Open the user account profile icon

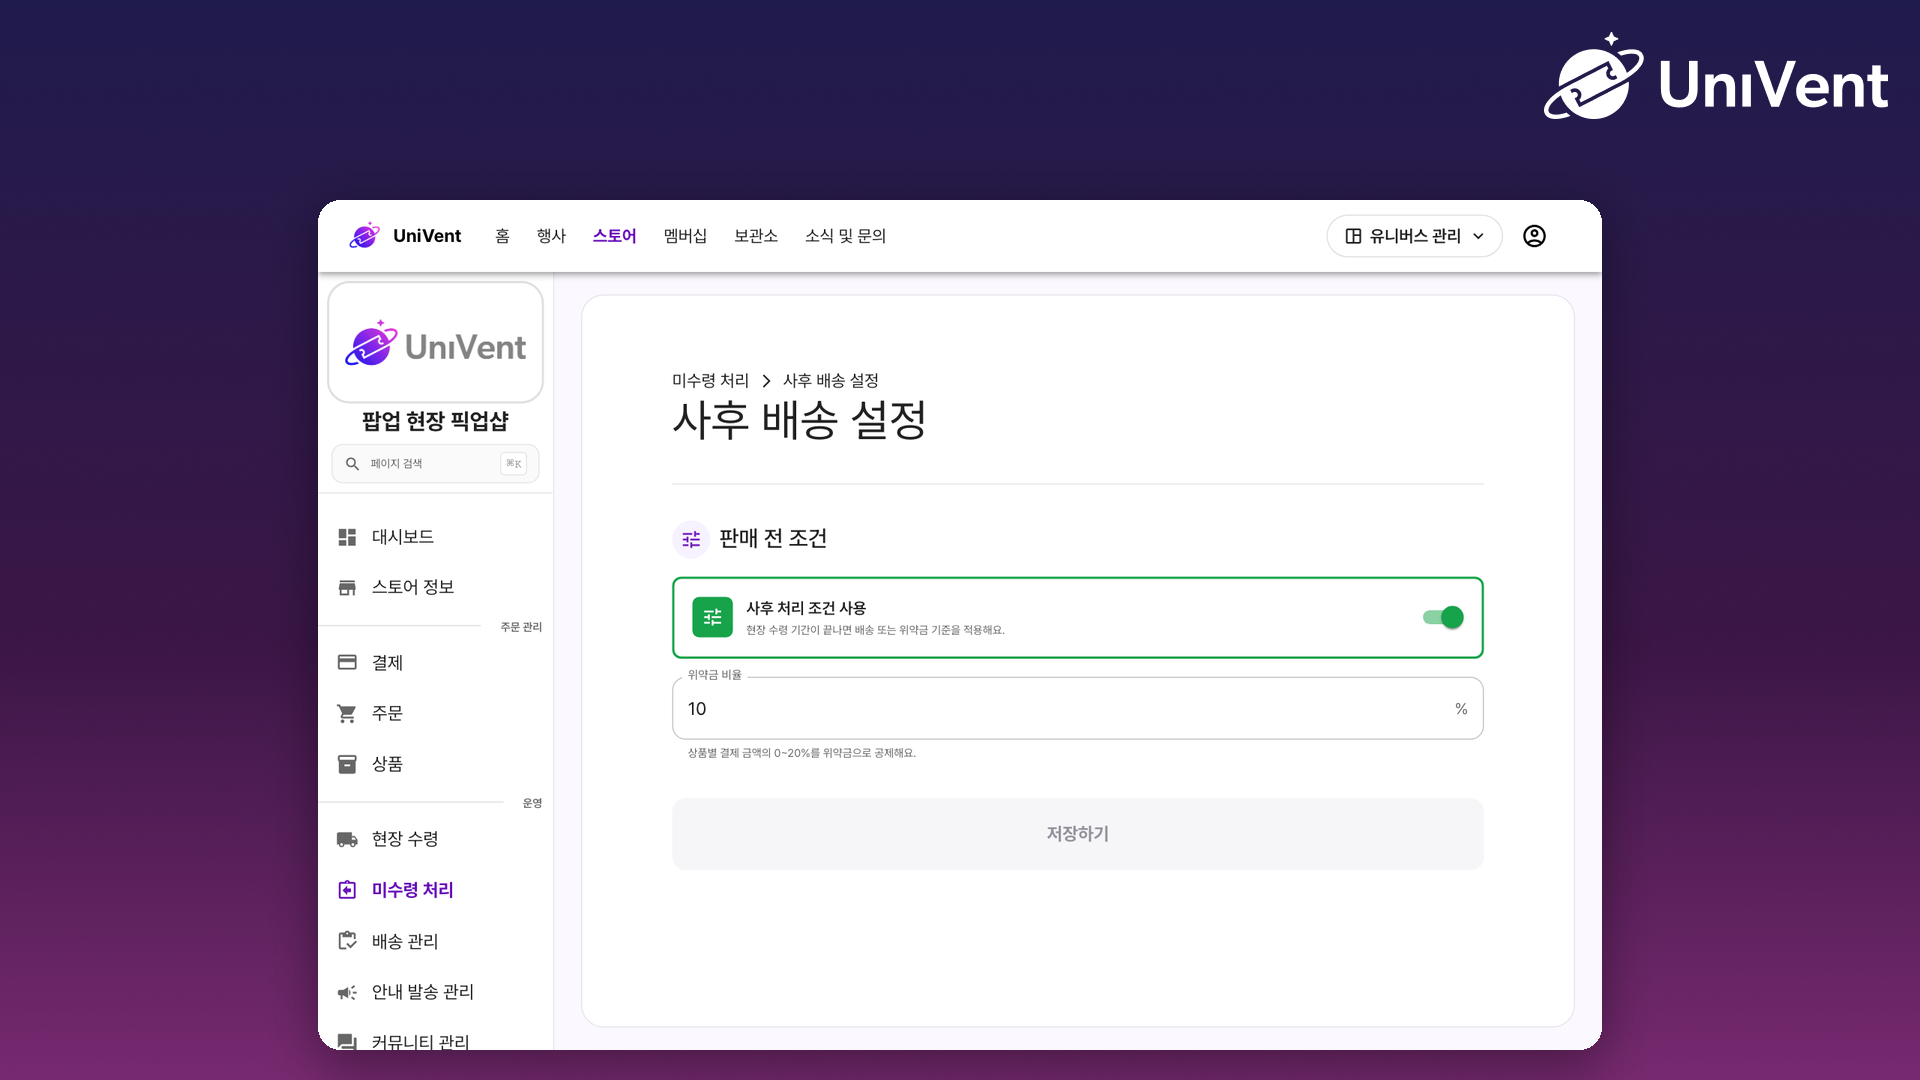tap(1534, 236)
